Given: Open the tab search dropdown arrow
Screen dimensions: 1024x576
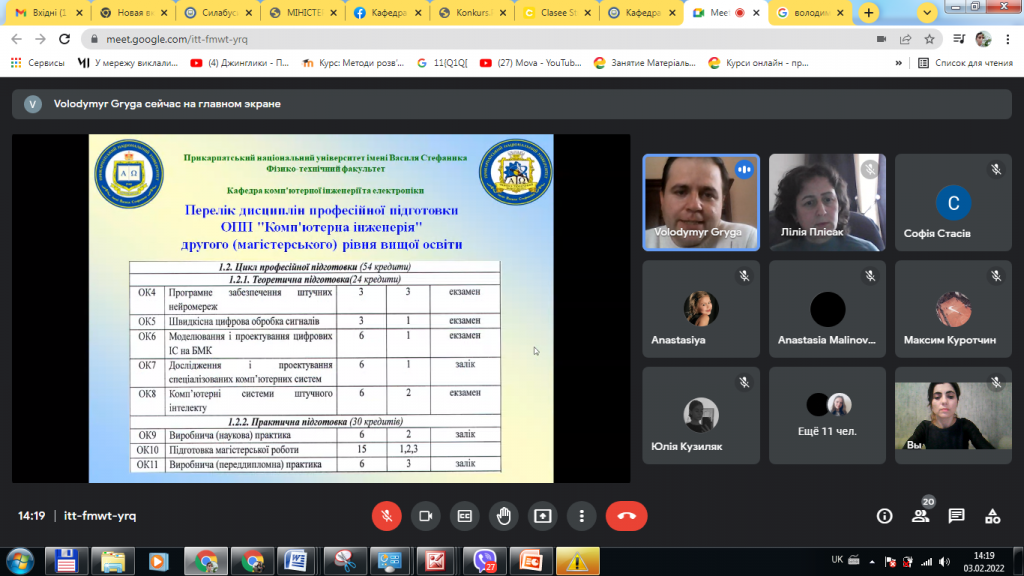Looking at the screenshot, I should coord(927,12).
